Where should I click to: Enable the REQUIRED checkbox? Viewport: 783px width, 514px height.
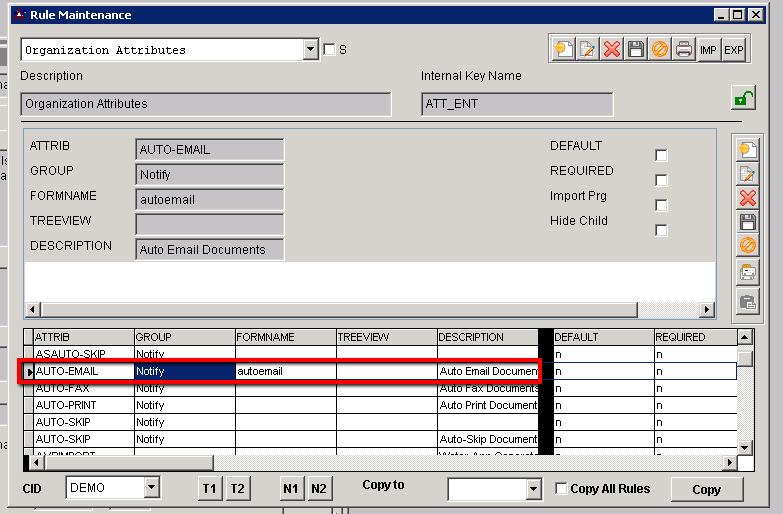pyautogui.click(x=660, y=180)
